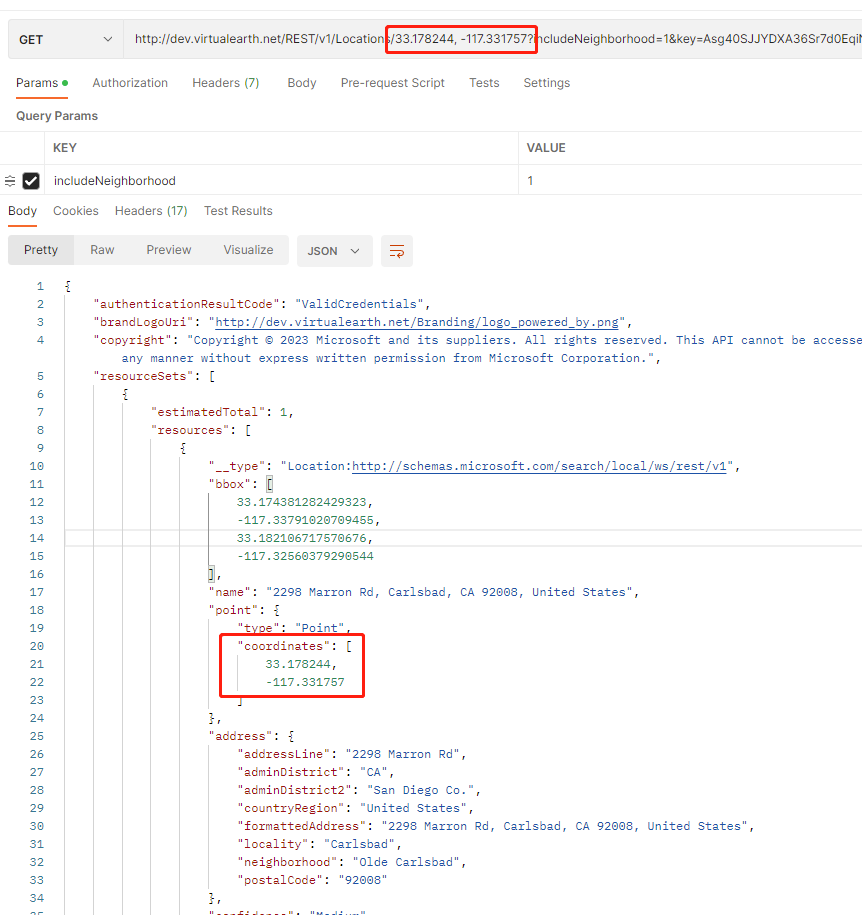Click the "San Diego Co." value
Image resolution: width=862 pixels, height=915 pixels.
[420, 790]
